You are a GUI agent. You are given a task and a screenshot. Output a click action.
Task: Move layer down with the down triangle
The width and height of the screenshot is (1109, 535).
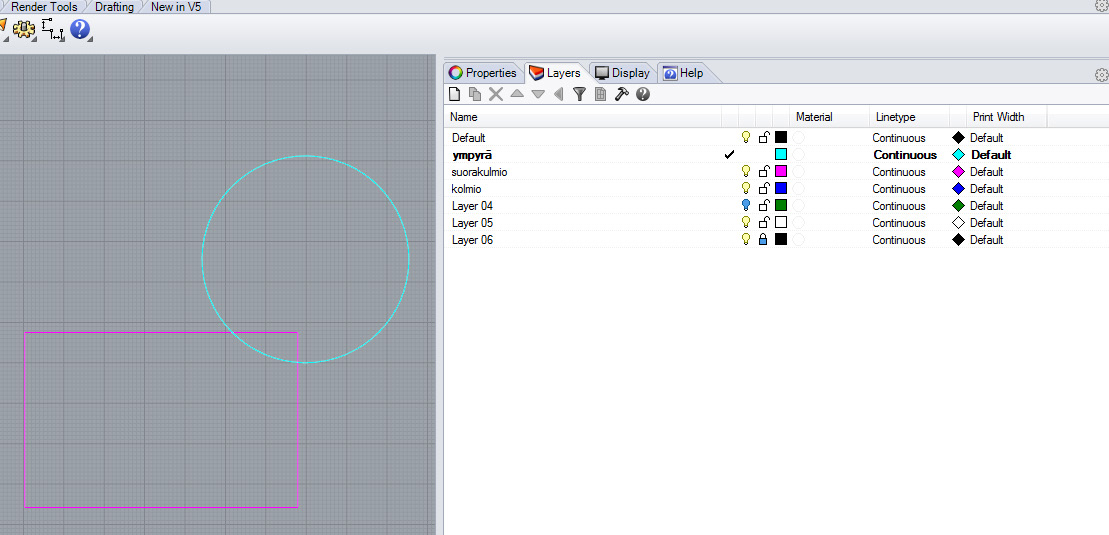538,94
